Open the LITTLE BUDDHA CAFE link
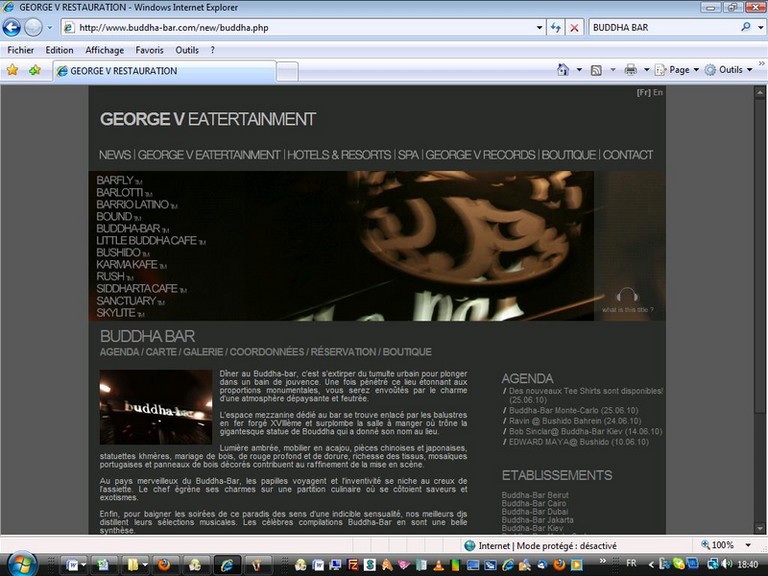Viewport: 768px width, 576px height. [145, 241]
